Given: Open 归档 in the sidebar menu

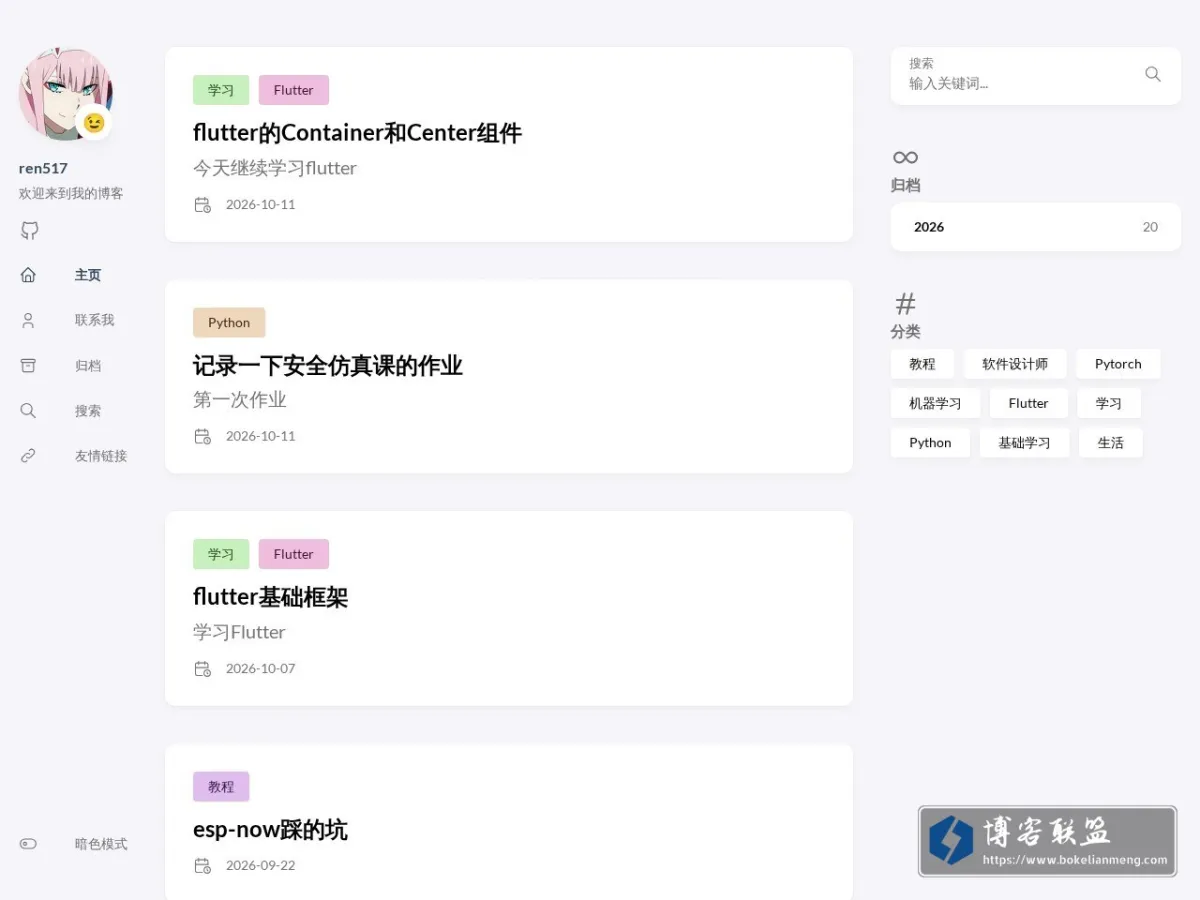Looking at the screenshot, I should pos(88,366).
